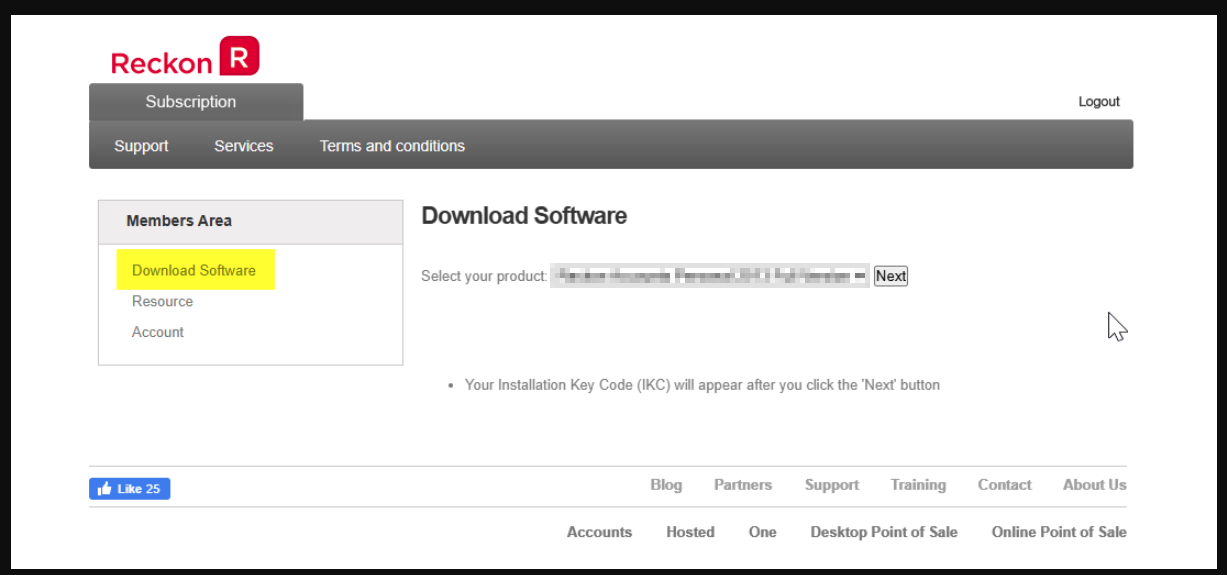The image size is (1227, 575).
Task: Open the Blog footer link
Action: [666, 485]
